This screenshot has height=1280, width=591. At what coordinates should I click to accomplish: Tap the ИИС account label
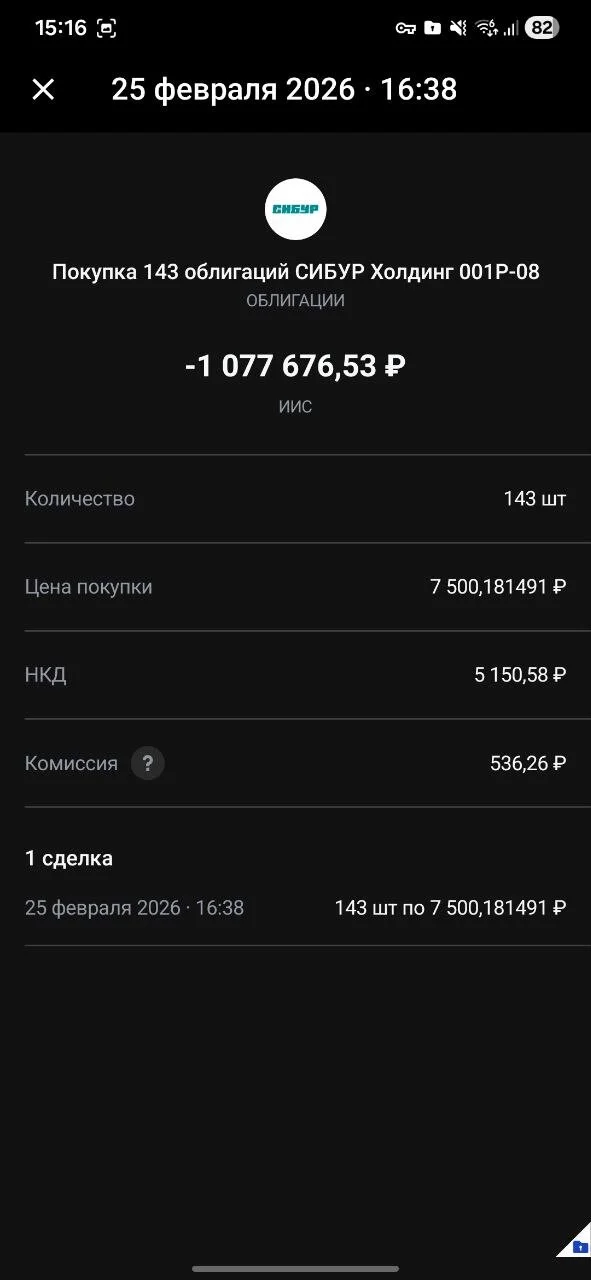(x=295, y=407)
